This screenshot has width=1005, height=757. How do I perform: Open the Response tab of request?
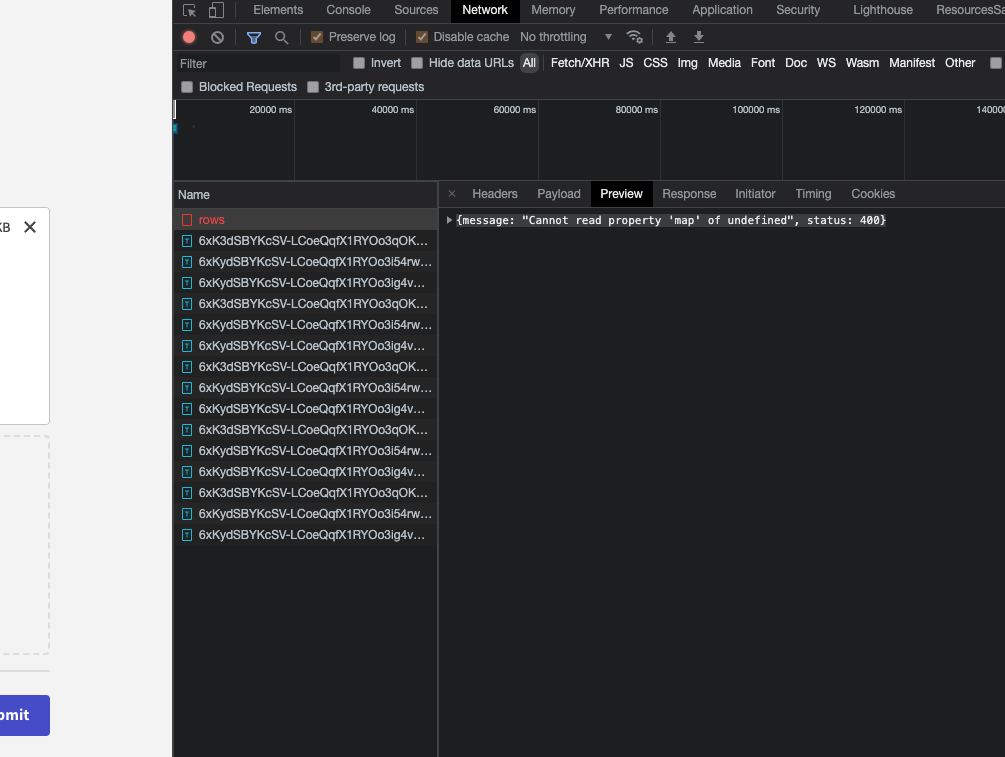click(x=689, y=194)
